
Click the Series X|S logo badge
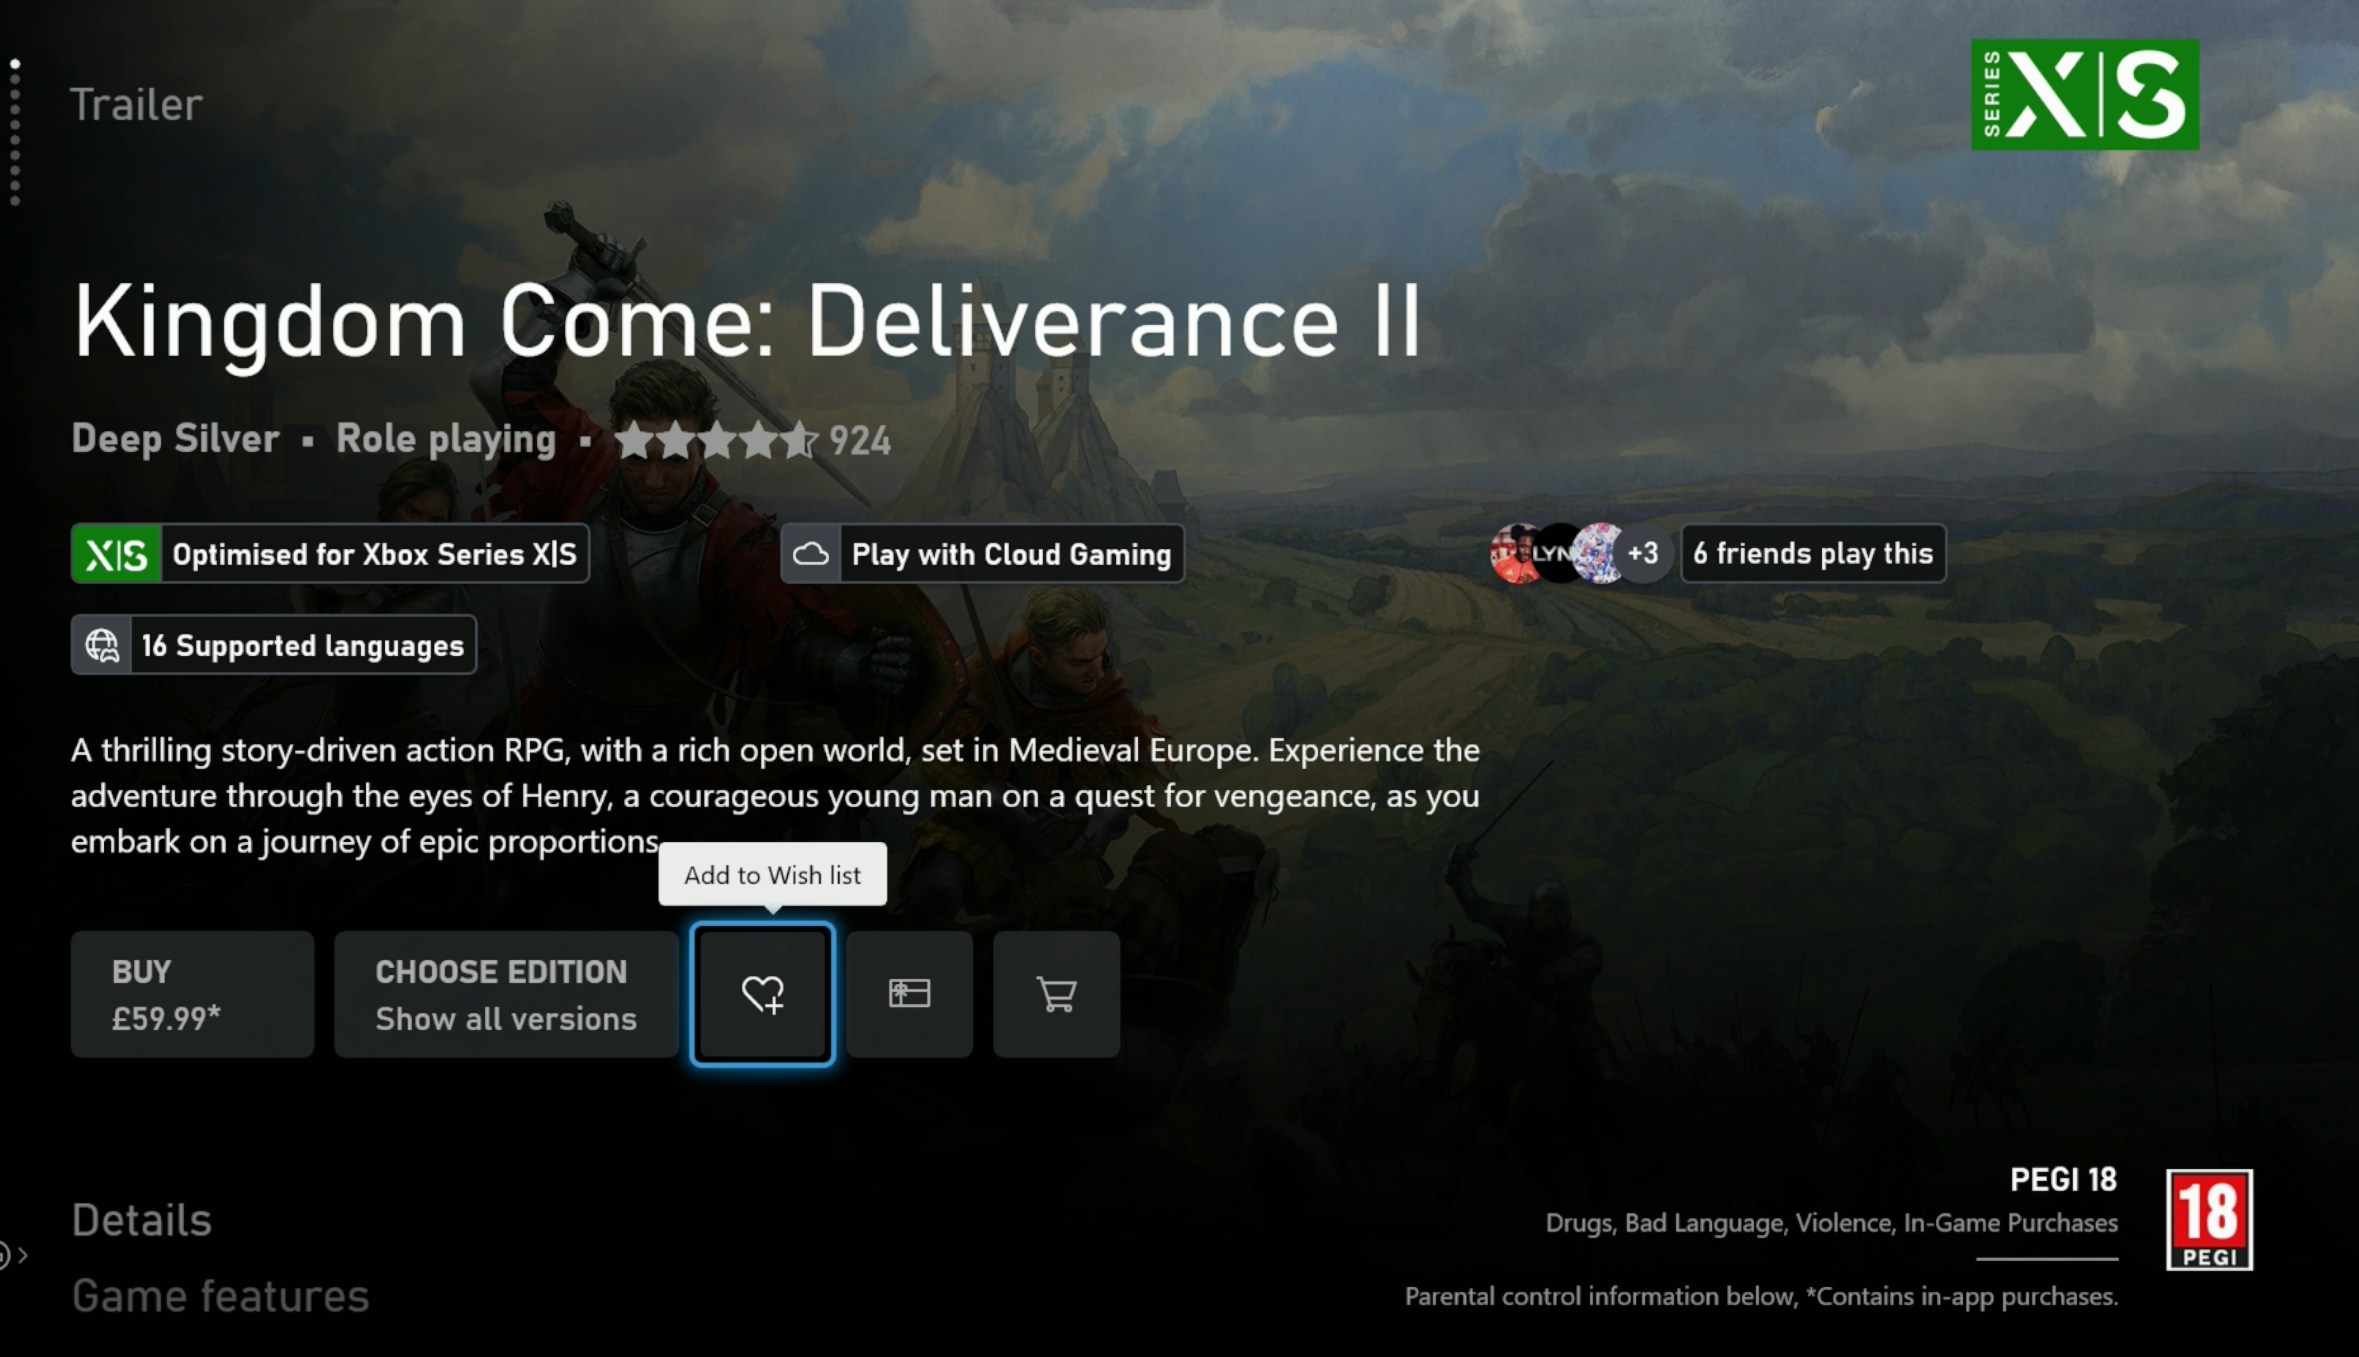2084,95
